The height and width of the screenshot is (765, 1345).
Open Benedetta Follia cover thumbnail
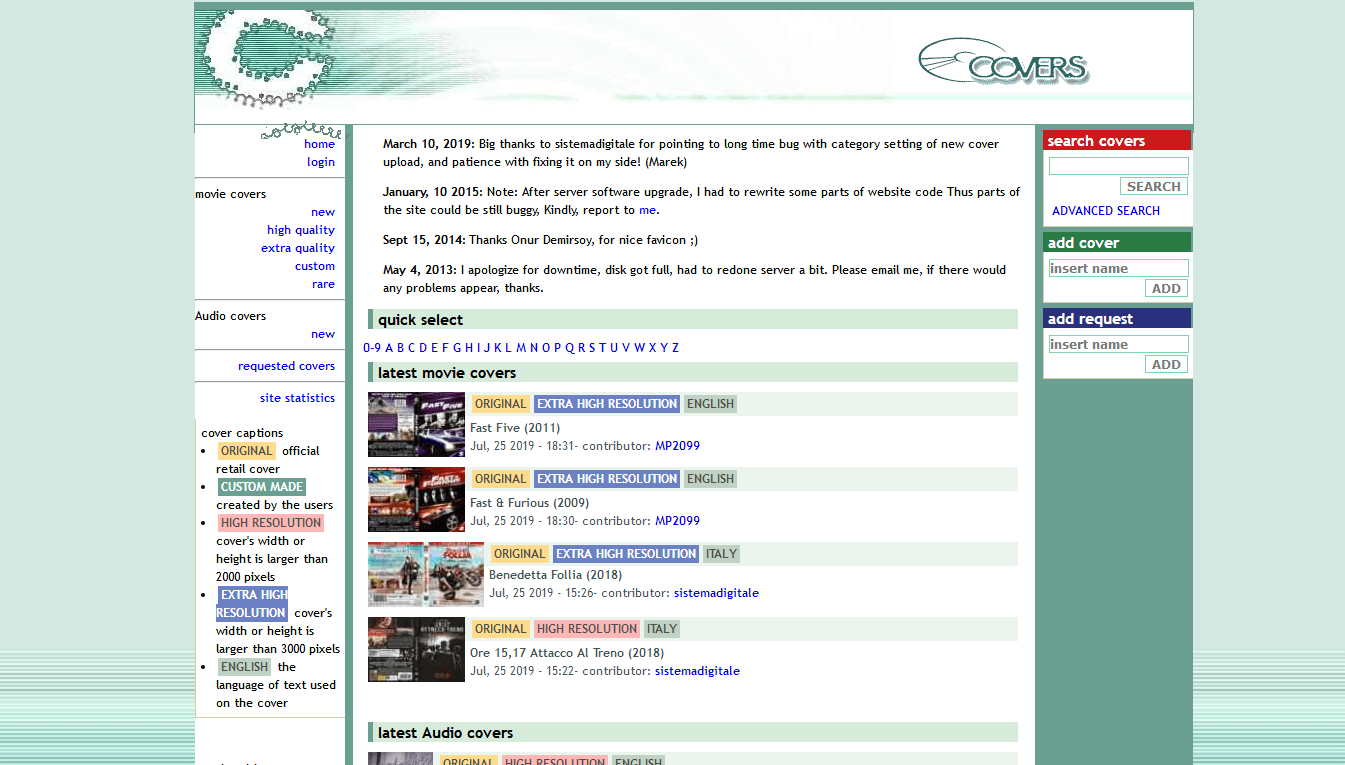coord(426,574)
